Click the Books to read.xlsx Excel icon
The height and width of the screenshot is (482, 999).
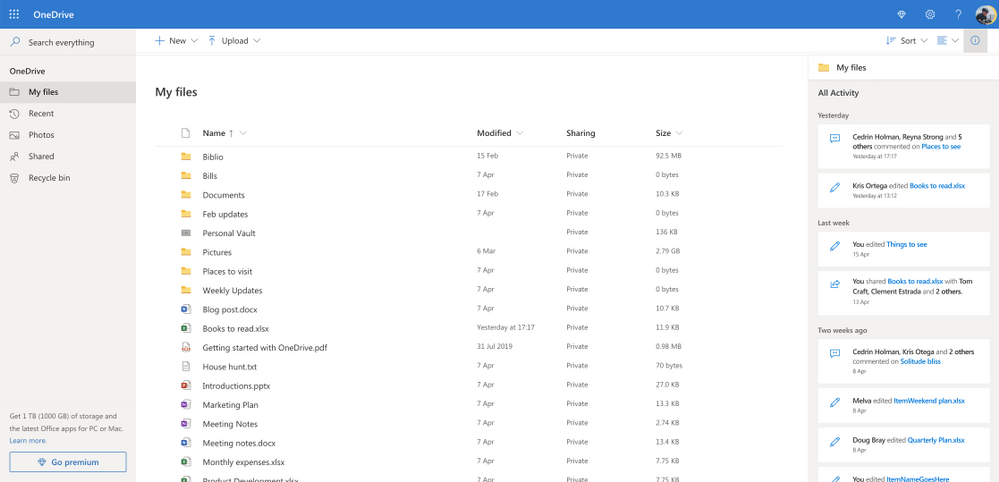(186, 328)
